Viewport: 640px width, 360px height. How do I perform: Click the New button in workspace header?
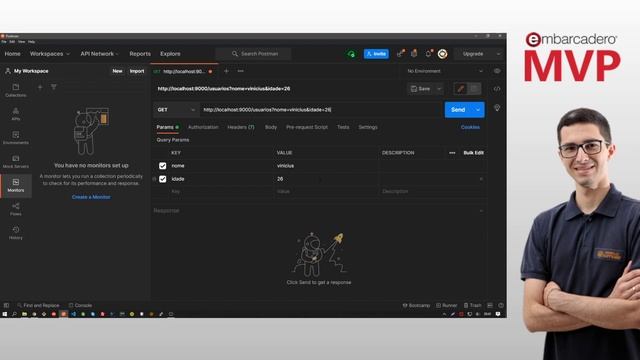point(117,71)
